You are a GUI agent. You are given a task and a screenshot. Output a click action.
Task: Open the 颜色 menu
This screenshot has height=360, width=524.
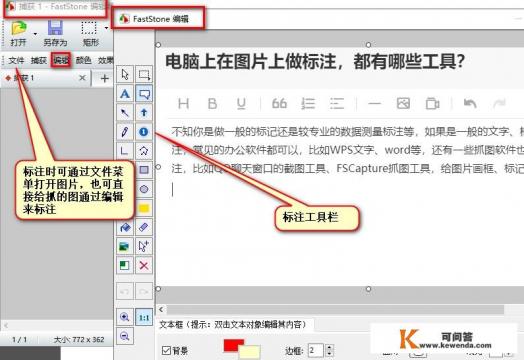coord(83,60)
